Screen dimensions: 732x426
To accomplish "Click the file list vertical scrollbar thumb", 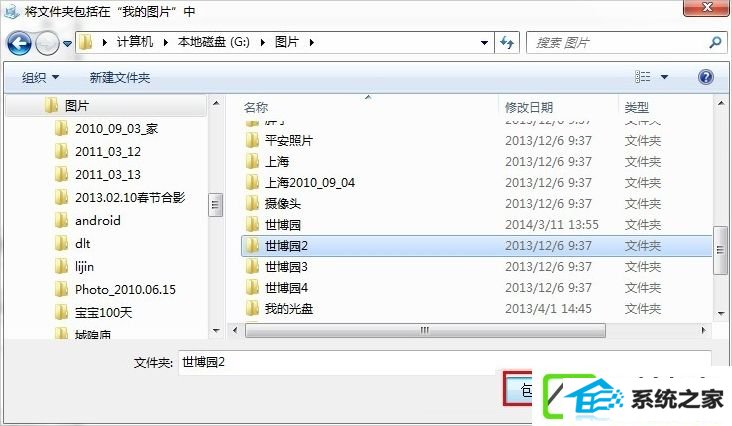I will pyautogui.click(x=720, y=250).
